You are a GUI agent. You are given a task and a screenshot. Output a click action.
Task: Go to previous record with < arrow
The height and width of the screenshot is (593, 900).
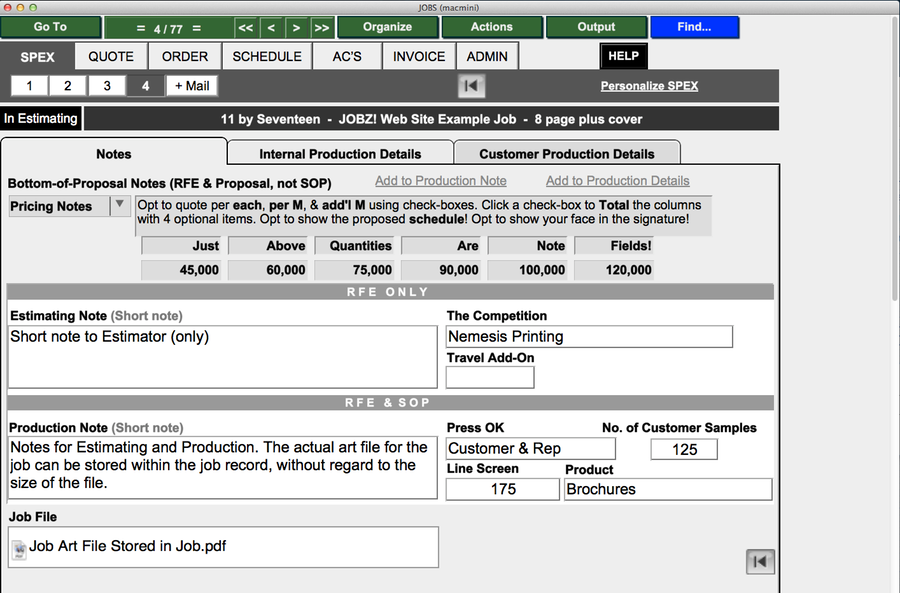271,27
